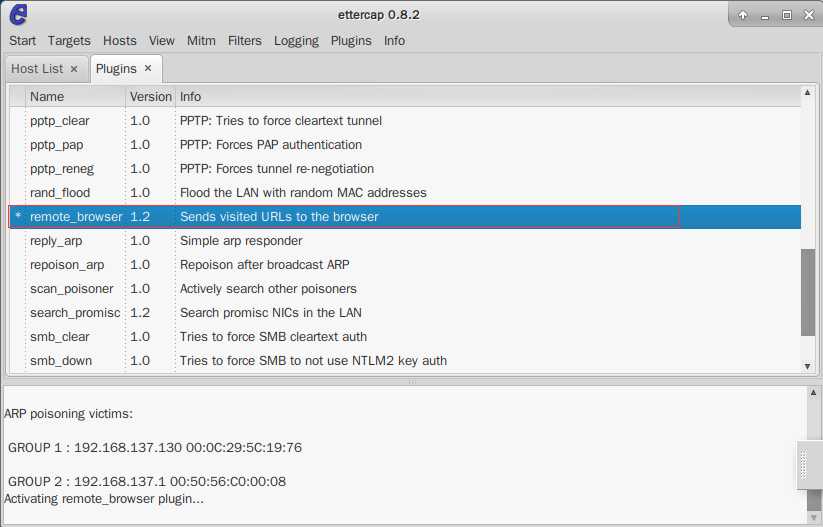Select the pptp_pap plugin row
This screenshot has height=527, width=823.
(405, 145)
